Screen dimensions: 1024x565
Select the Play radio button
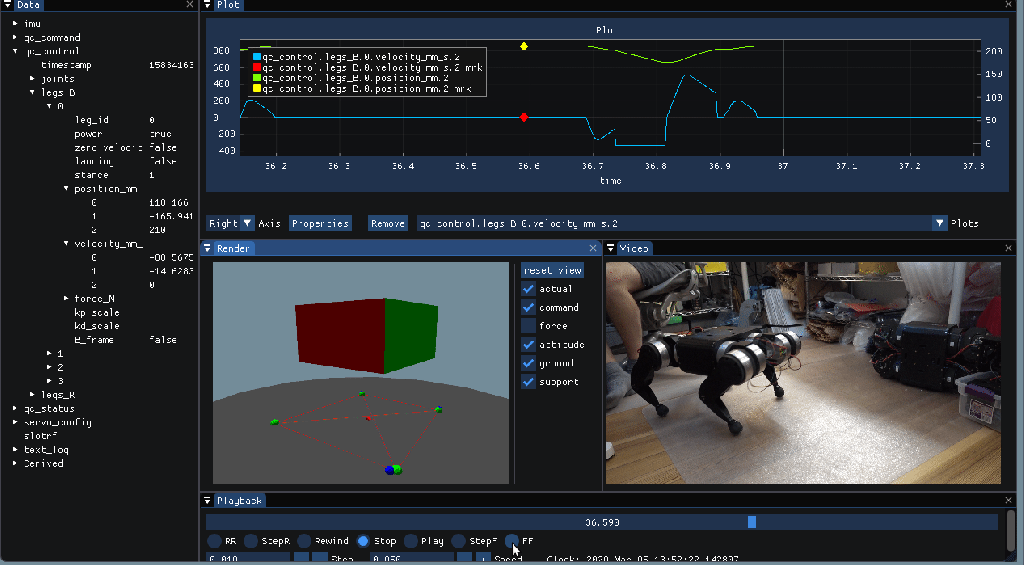tap(410, 541)
